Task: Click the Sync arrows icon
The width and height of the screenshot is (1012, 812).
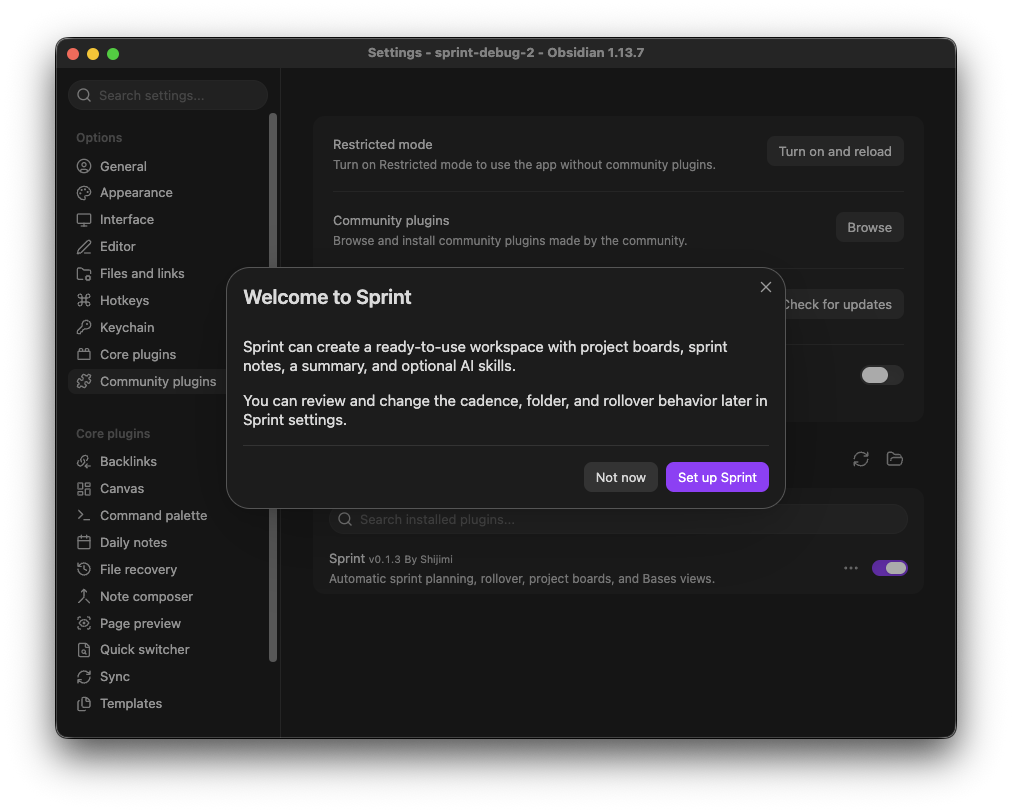Action: [x=84, y=676]
